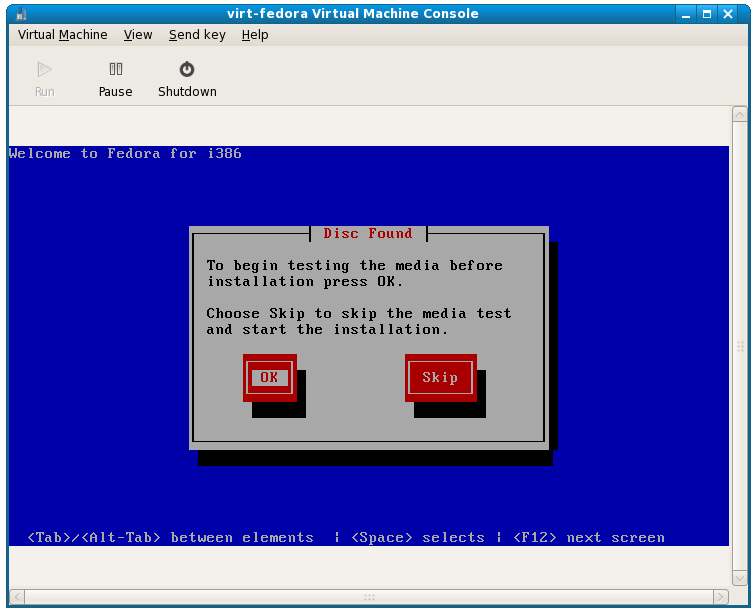The image size is (755, 611).
Task: Click the horizontal scrollbar track
Action: (369, 597)
